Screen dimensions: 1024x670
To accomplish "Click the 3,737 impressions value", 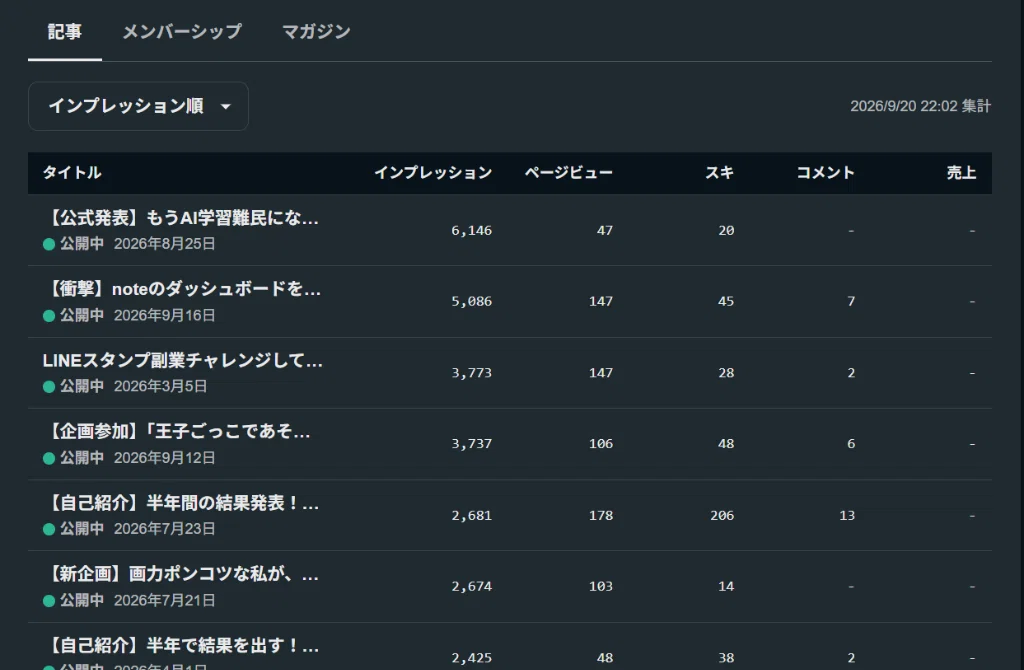I will coord(472,444).
